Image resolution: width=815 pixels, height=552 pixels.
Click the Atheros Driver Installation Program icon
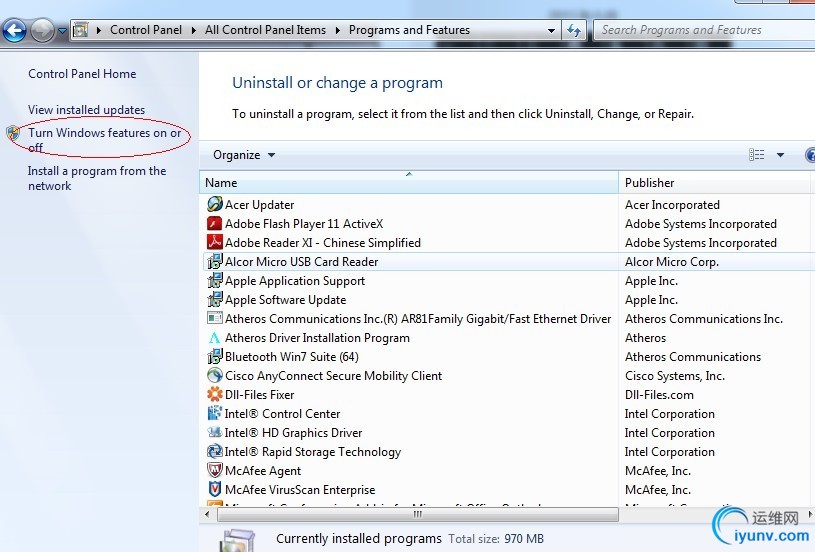coord(215,338)
